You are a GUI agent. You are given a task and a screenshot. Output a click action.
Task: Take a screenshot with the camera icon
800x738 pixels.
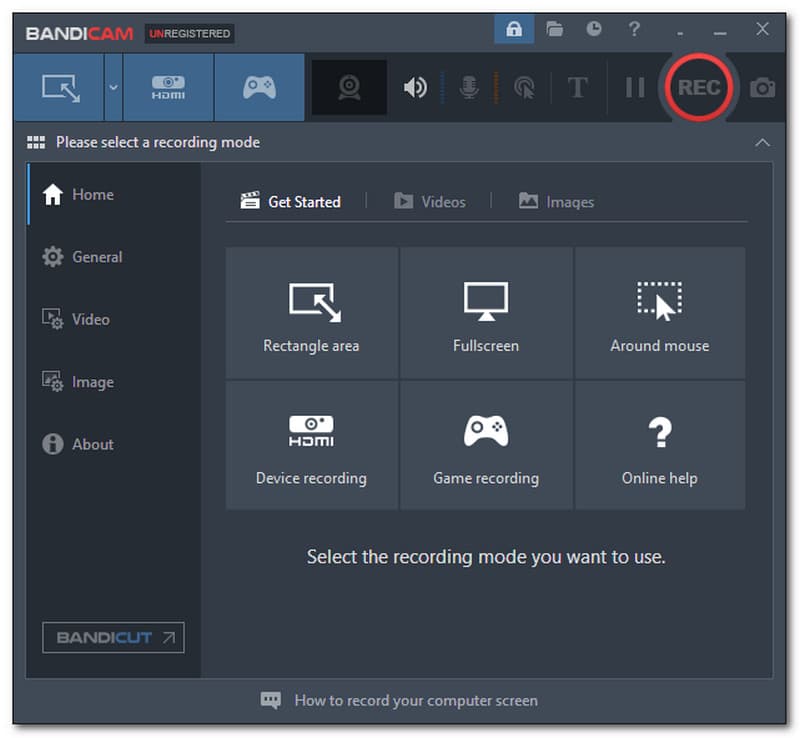(762, 88)
